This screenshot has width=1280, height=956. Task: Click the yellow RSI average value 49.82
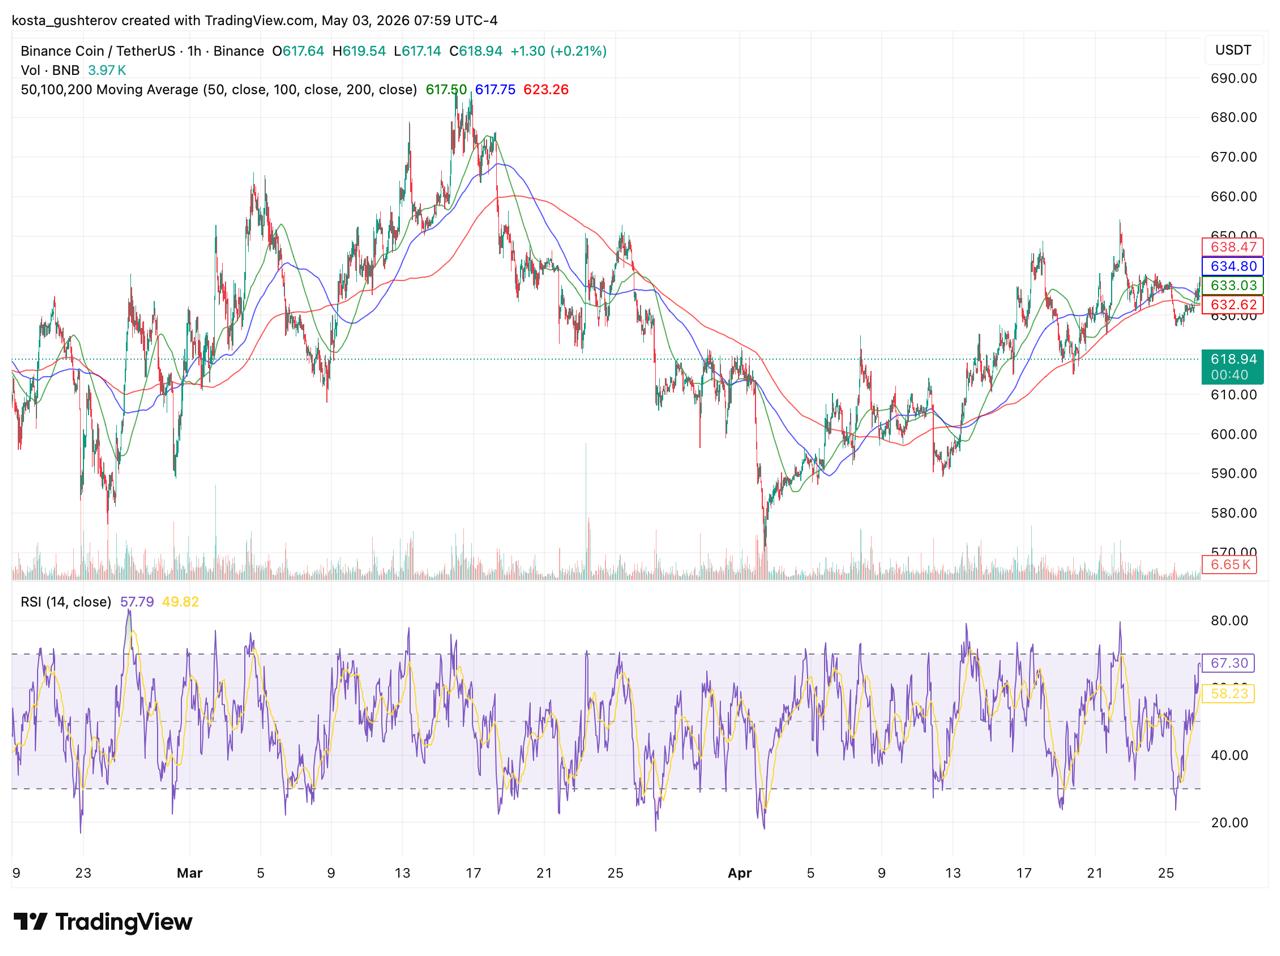pyautogui.click(x=180, y=602)
